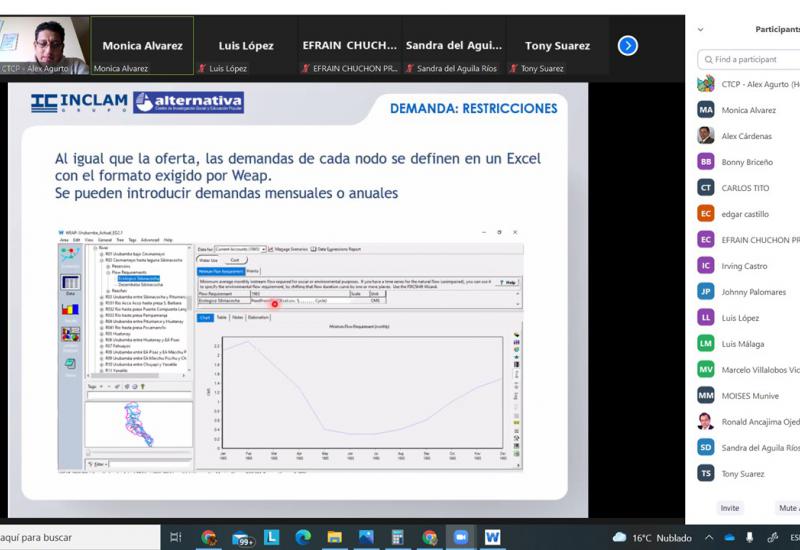Show hidden system tray icons
Viewport: 800px width, 550px height.
(709, 538)
